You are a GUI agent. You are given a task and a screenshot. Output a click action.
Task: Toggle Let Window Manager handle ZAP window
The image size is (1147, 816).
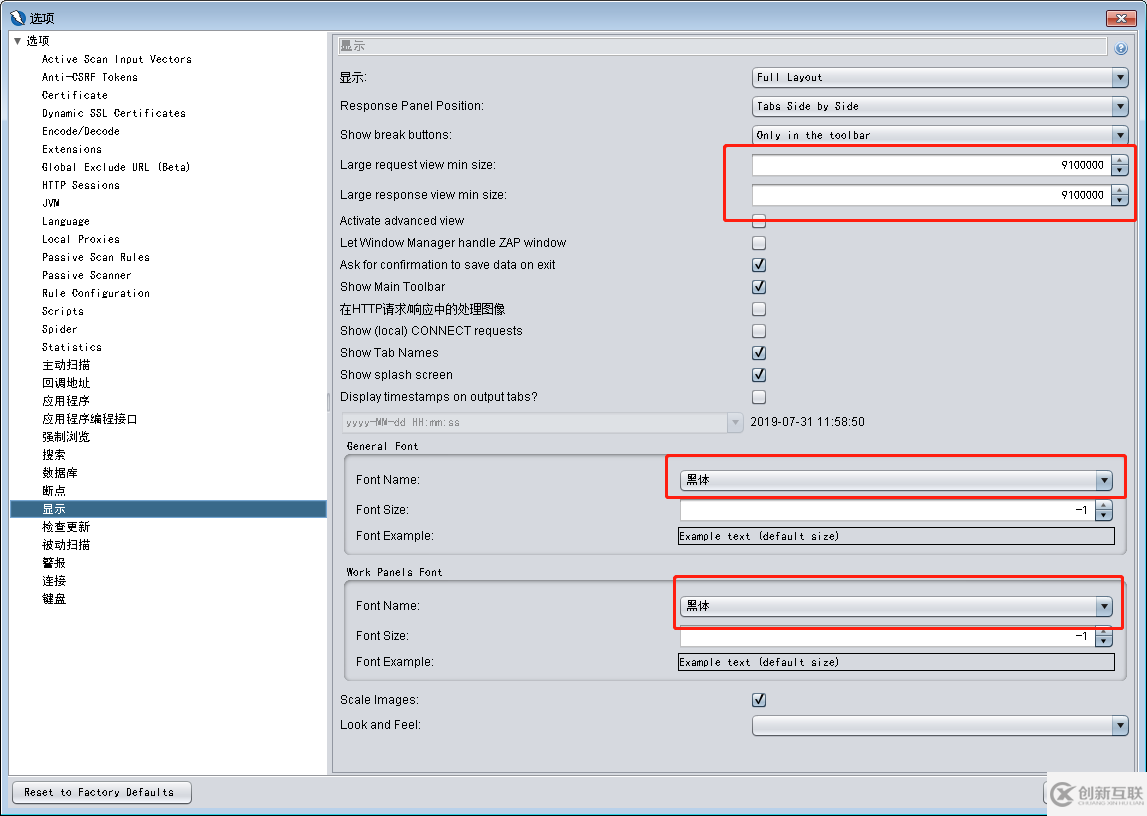pos(759,243)
